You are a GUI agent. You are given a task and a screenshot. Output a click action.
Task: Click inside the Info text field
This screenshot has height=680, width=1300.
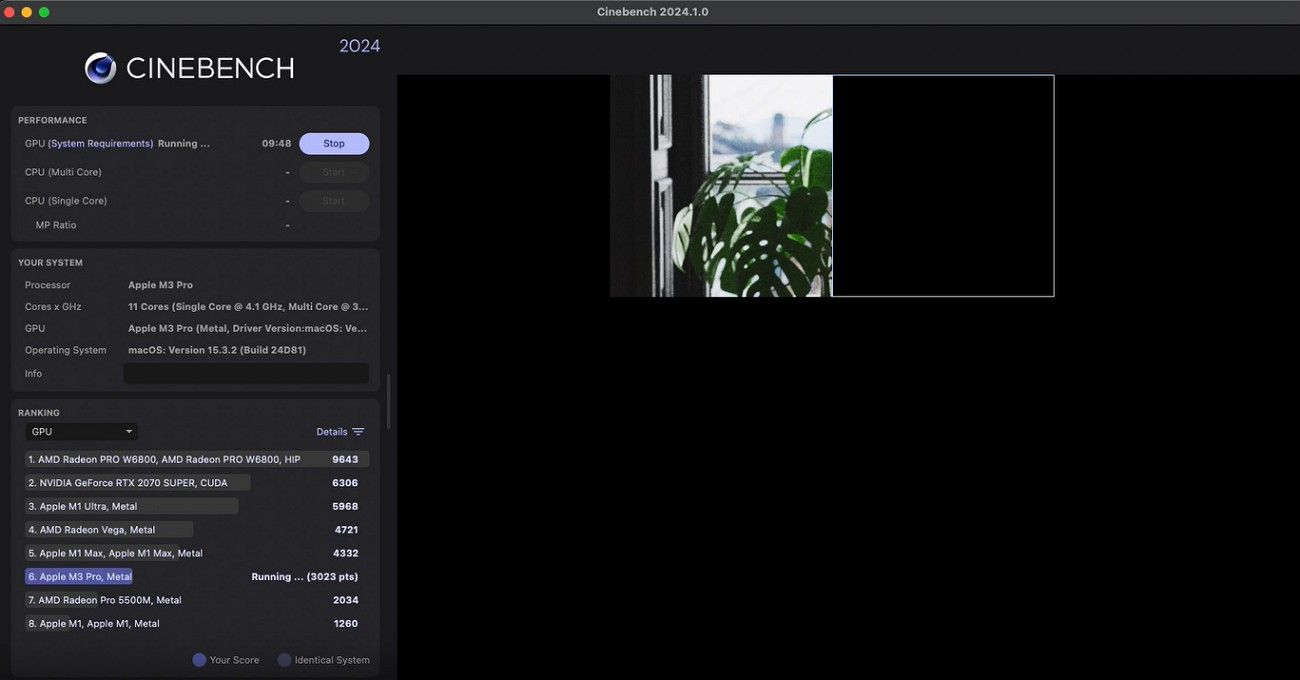(246, 374)
